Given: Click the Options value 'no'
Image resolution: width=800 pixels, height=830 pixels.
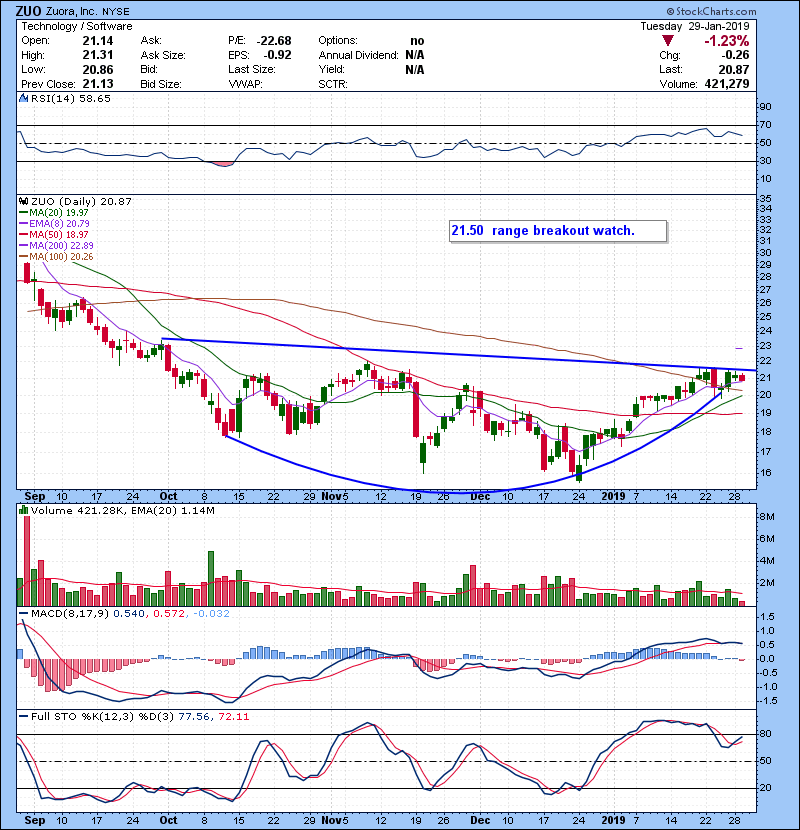Looking at the screenshot, I should click(x=417, y=41).
